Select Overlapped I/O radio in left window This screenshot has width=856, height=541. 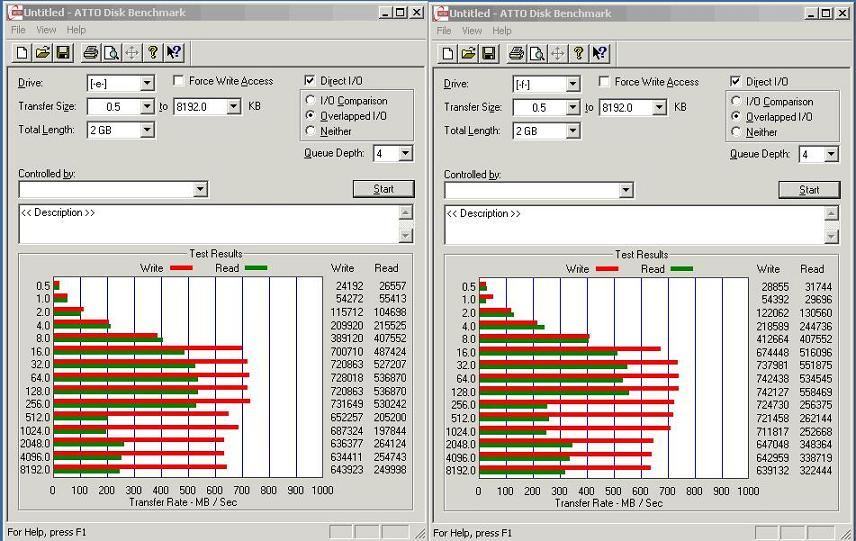click(x=311, y=116)
